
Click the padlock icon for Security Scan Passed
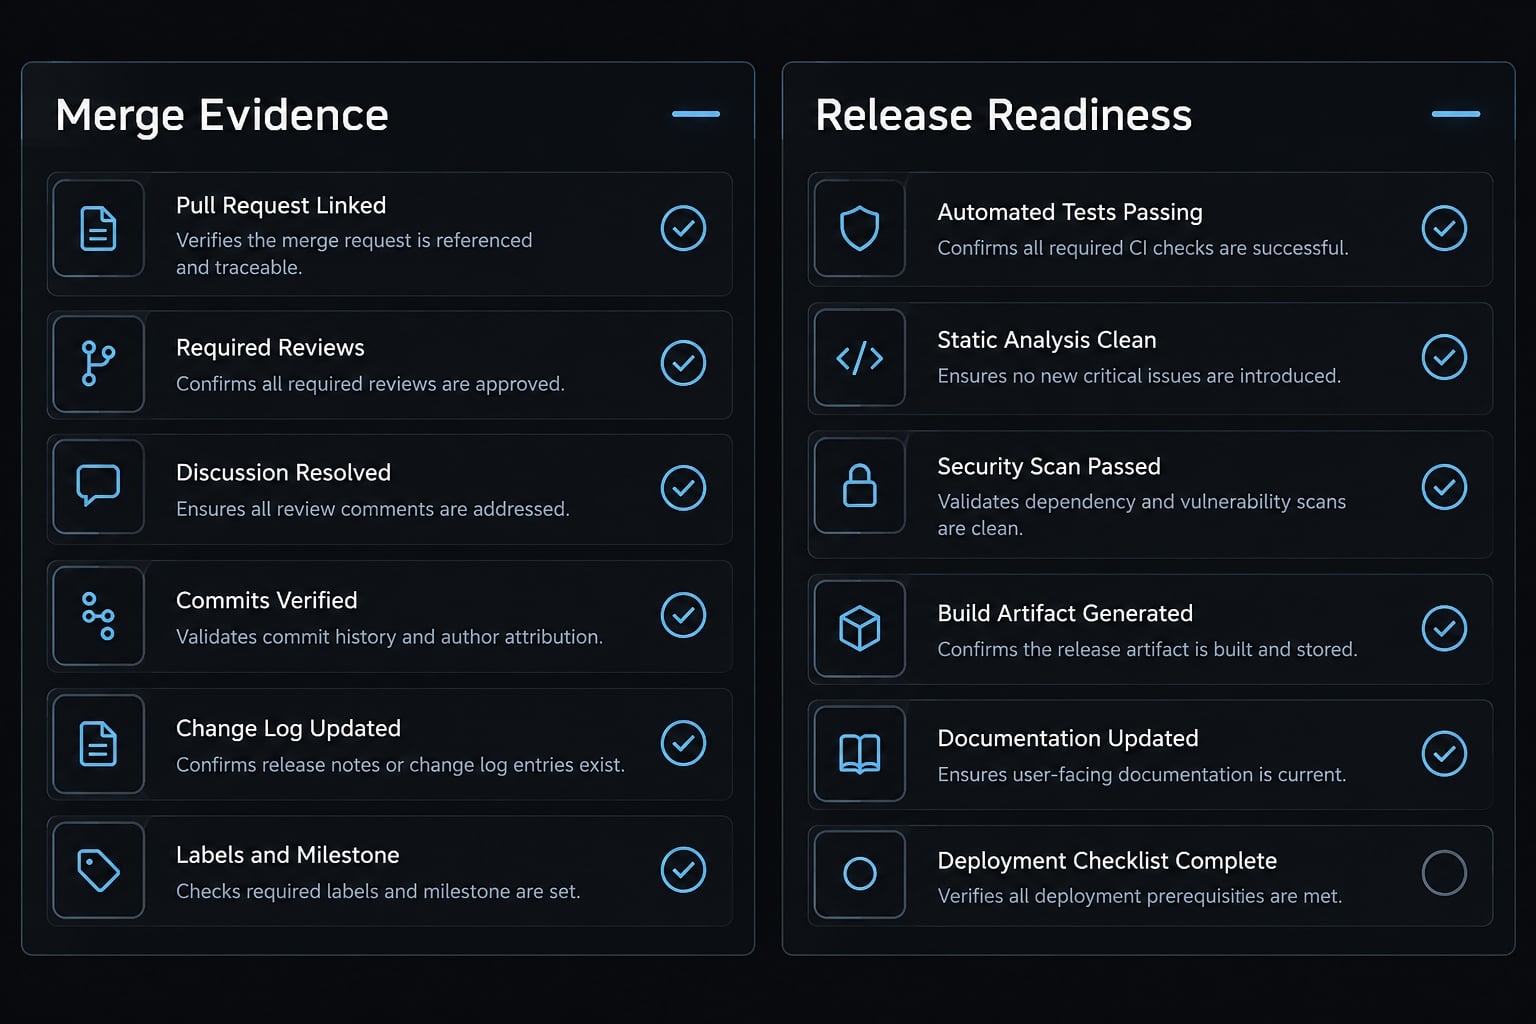[x=860, y=486]
